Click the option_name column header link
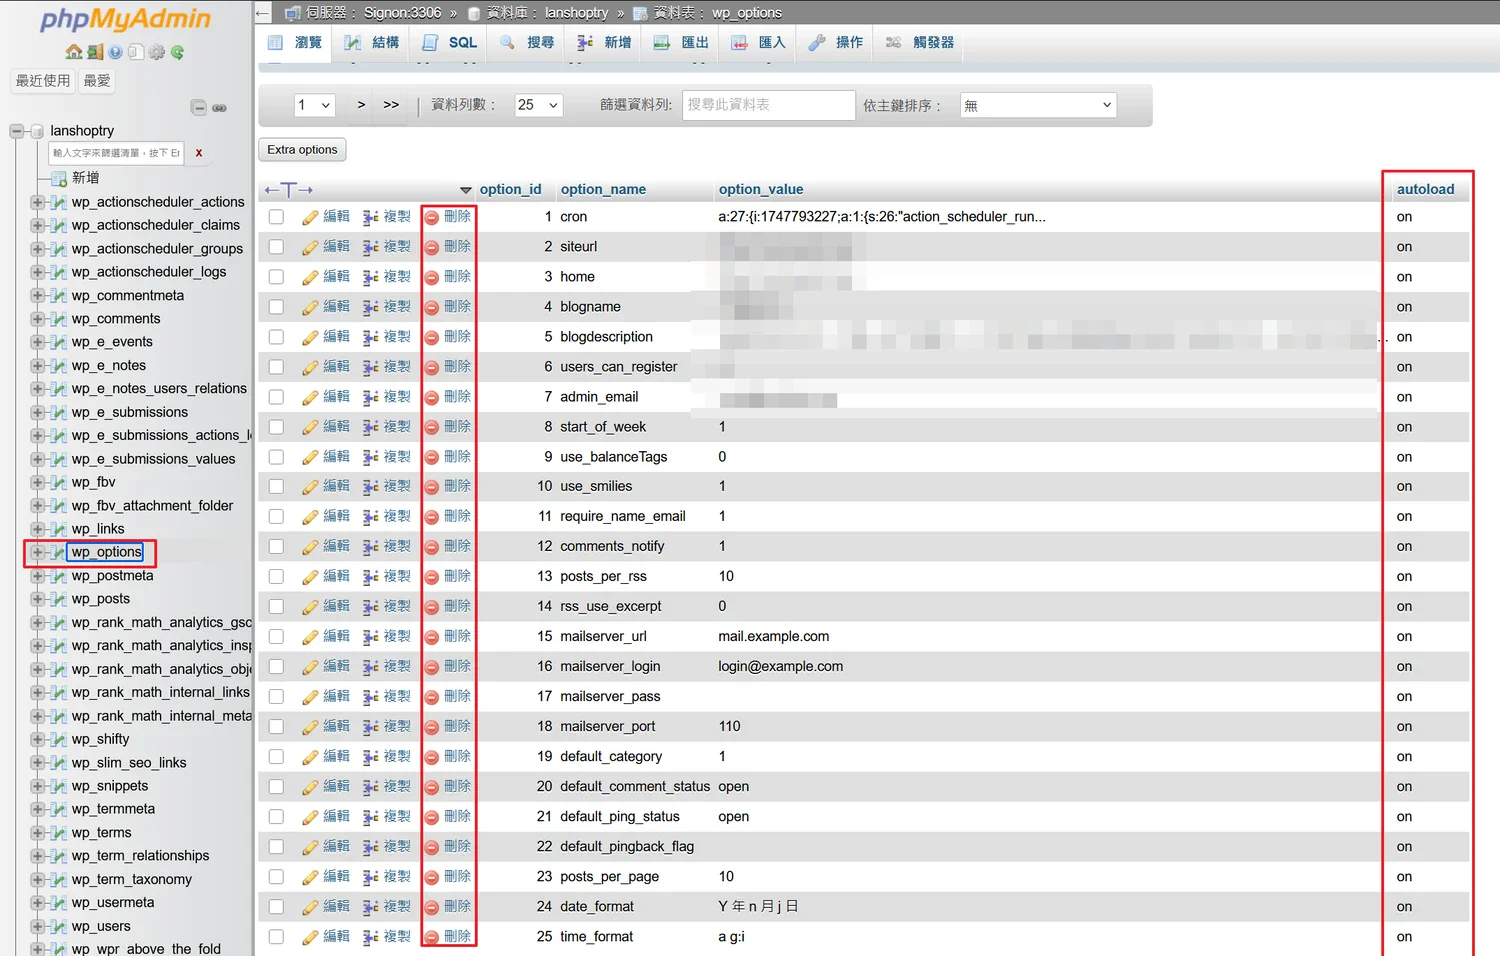 tap(603, 189)
